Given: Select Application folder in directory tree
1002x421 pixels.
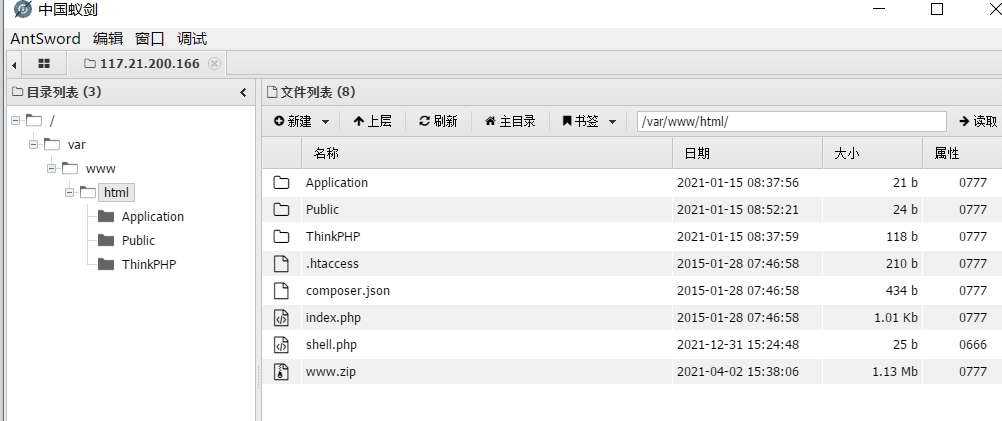Looking at the screenshot, I should pyautogui.click(x=153, y=217).
